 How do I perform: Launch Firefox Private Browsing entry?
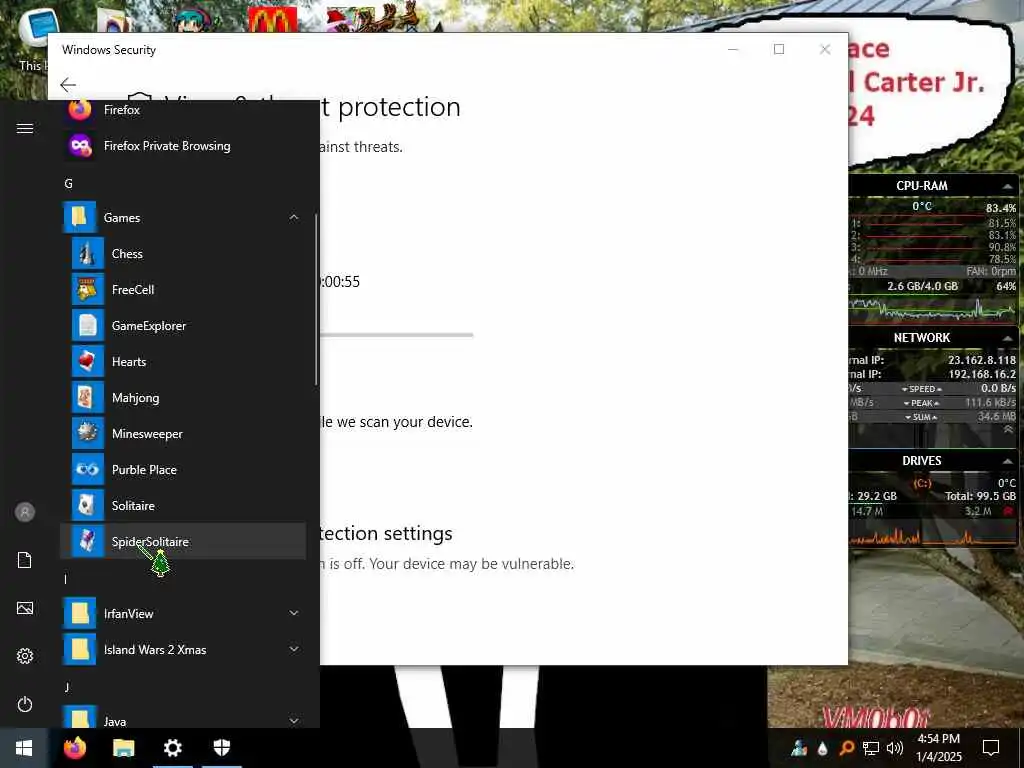coord(183,146)
